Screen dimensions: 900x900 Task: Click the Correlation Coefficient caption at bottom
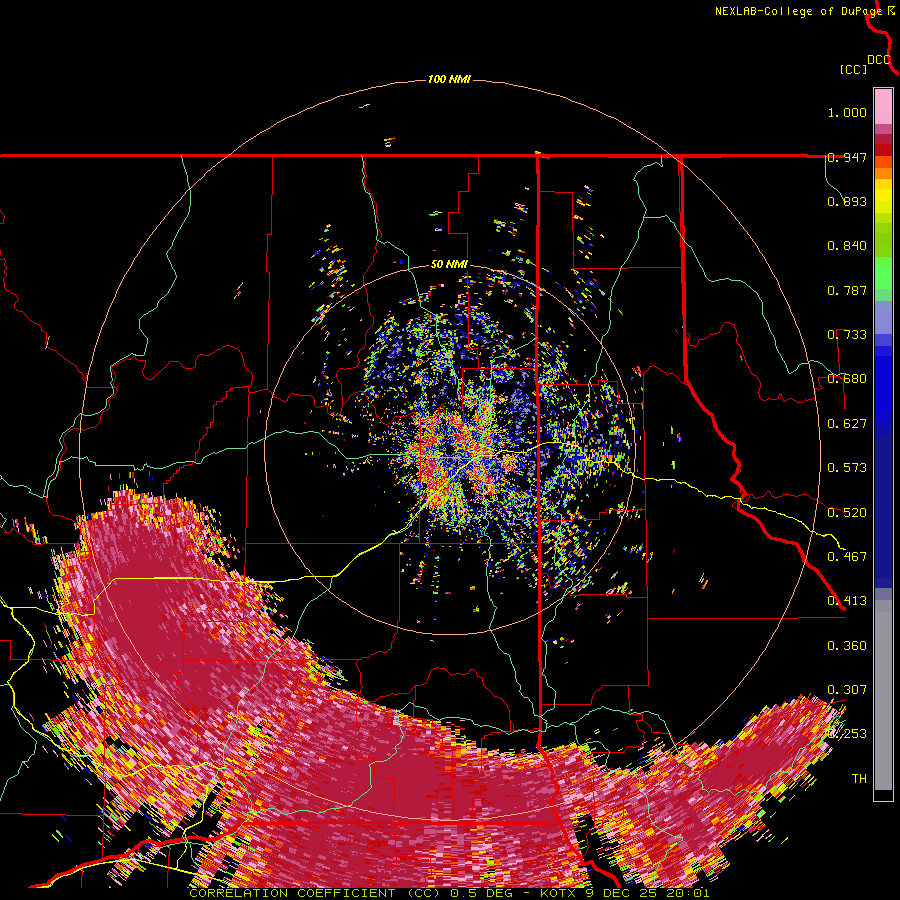click(x=449, y=893)
